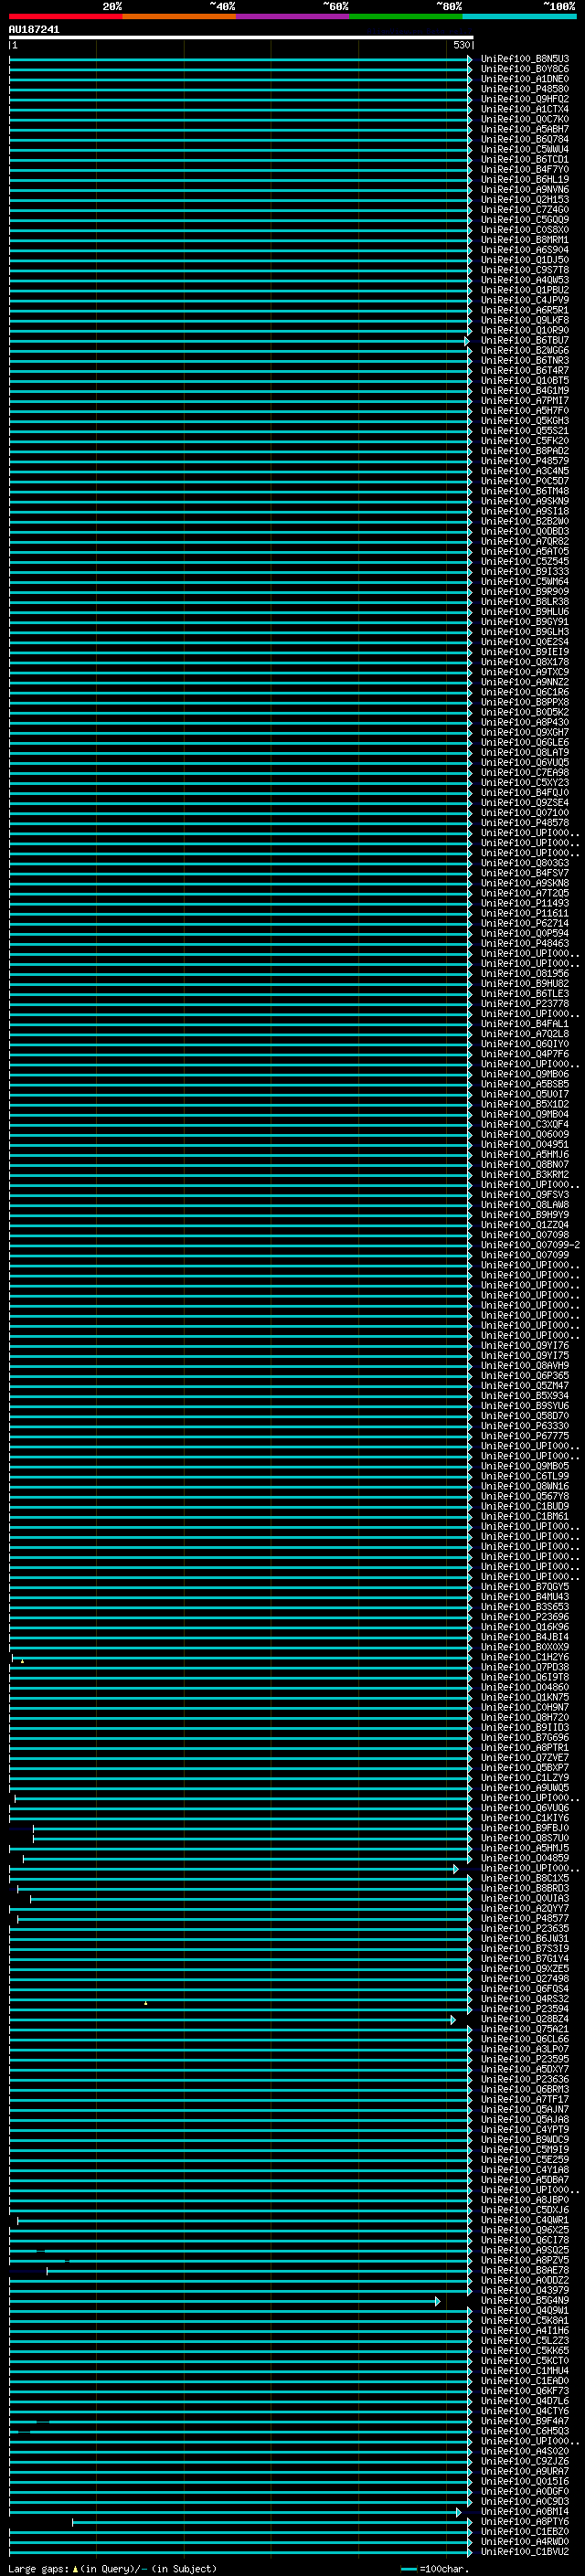Image resolution: width=585 pixels, height=2576 pixels.
Task: Open hit UniRef100_B0Y8C6
Action: coord(525,69)
